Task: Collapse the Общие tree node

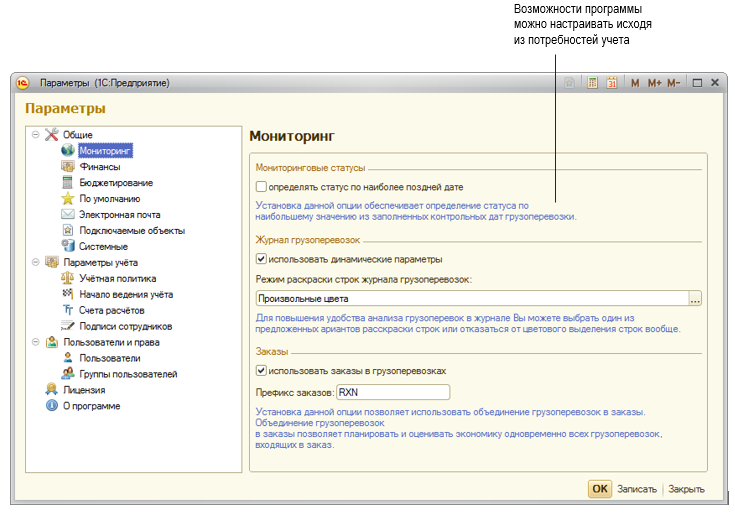Action: pos(36,135)
